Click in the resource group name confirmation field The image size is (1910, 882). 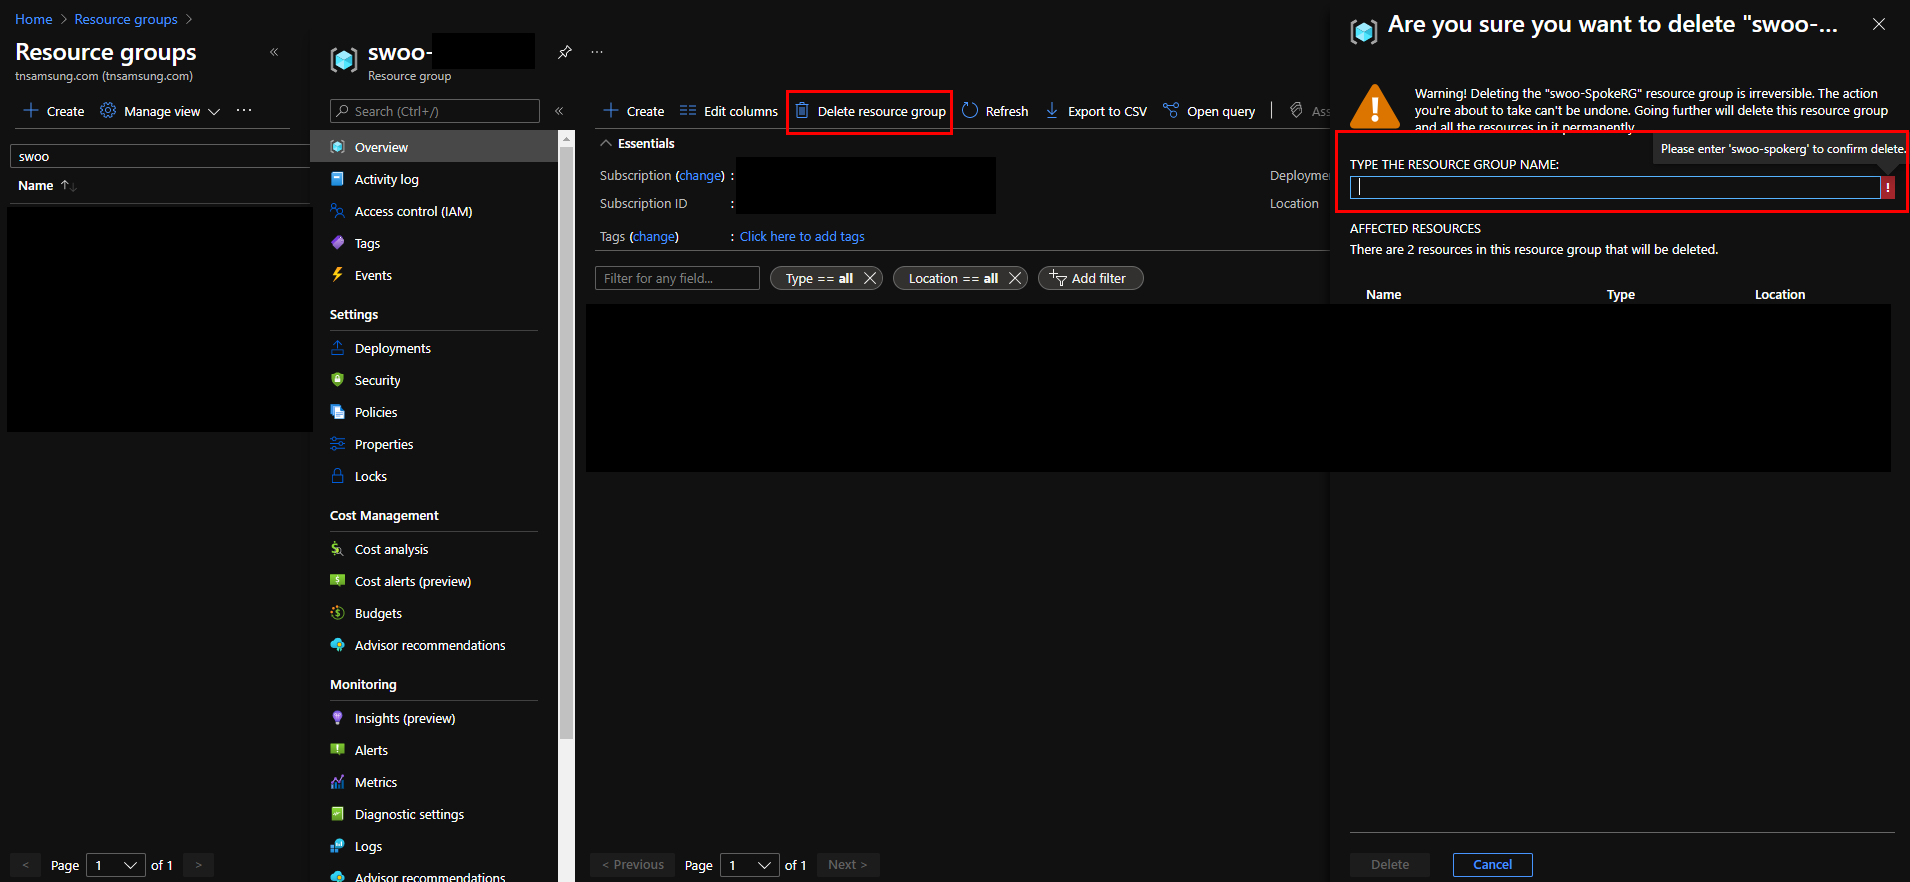[x=1615, y=187]
